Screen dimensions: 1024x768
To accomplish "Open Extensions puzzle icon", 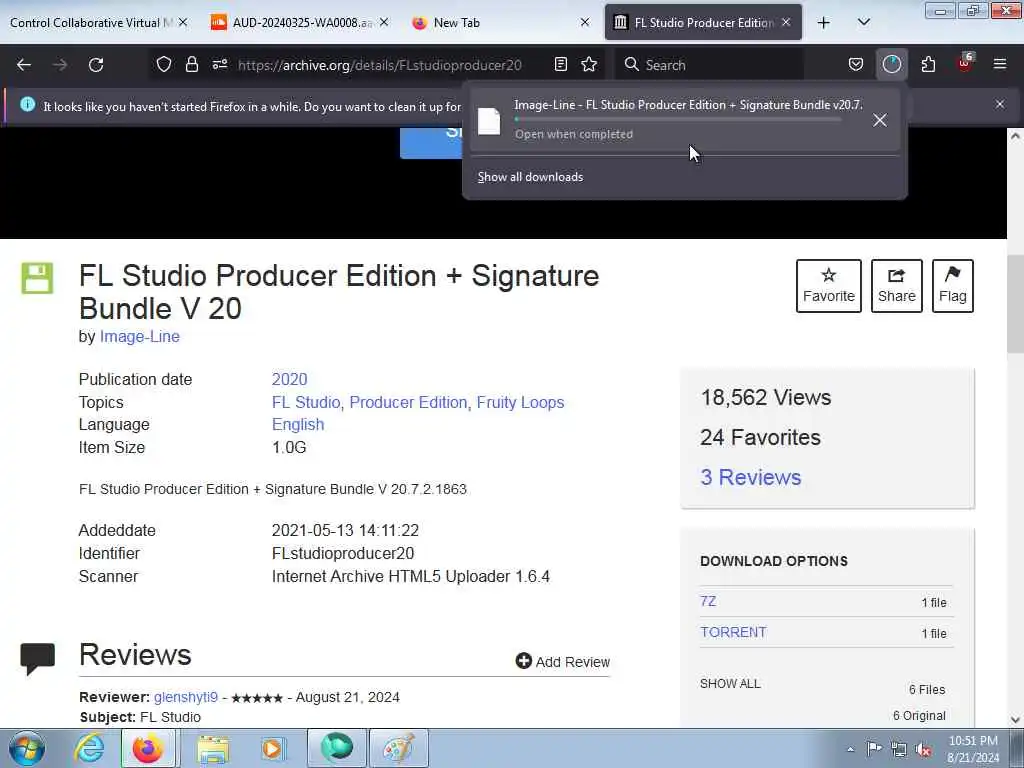I will click(x=928, y=64).
